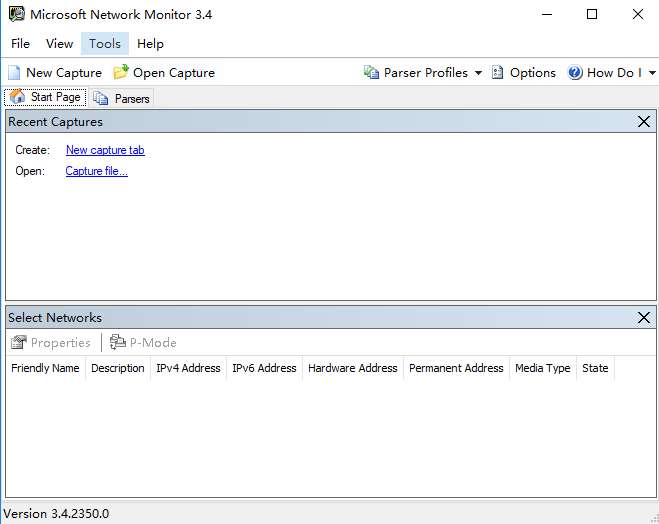This screenshot has width=659, height=524.
Task: Click the Parser Profiles icon
Action: (x=371, y=73)
